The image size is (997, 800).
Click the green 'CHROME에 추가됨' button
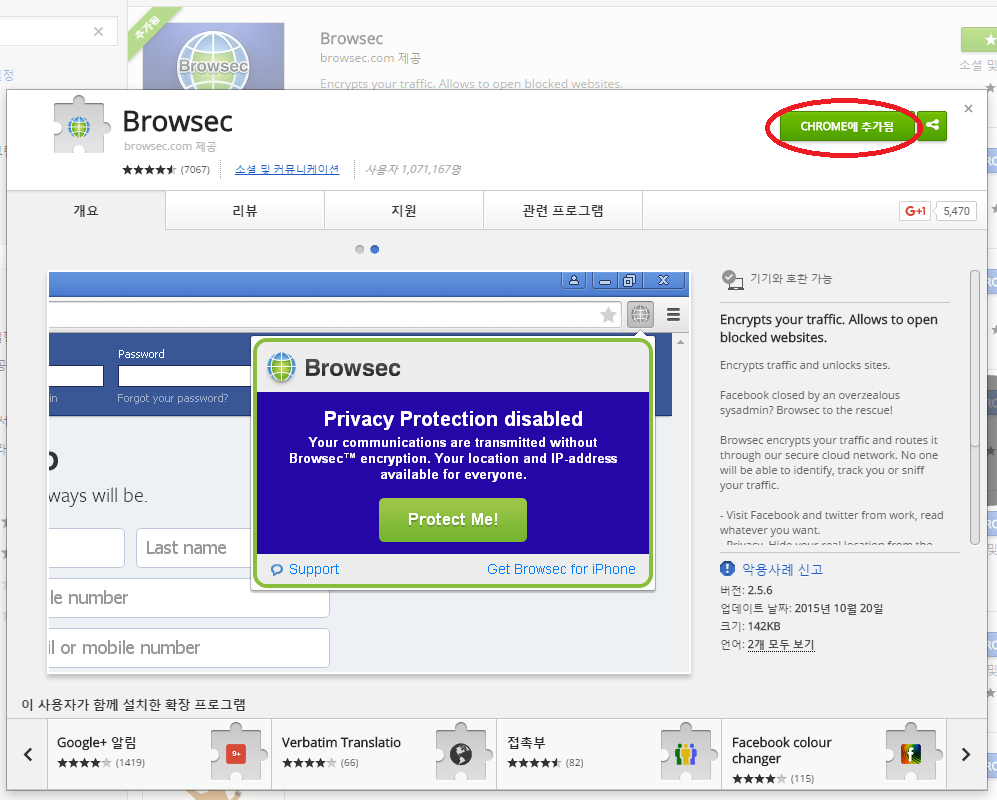coord(847,127)
